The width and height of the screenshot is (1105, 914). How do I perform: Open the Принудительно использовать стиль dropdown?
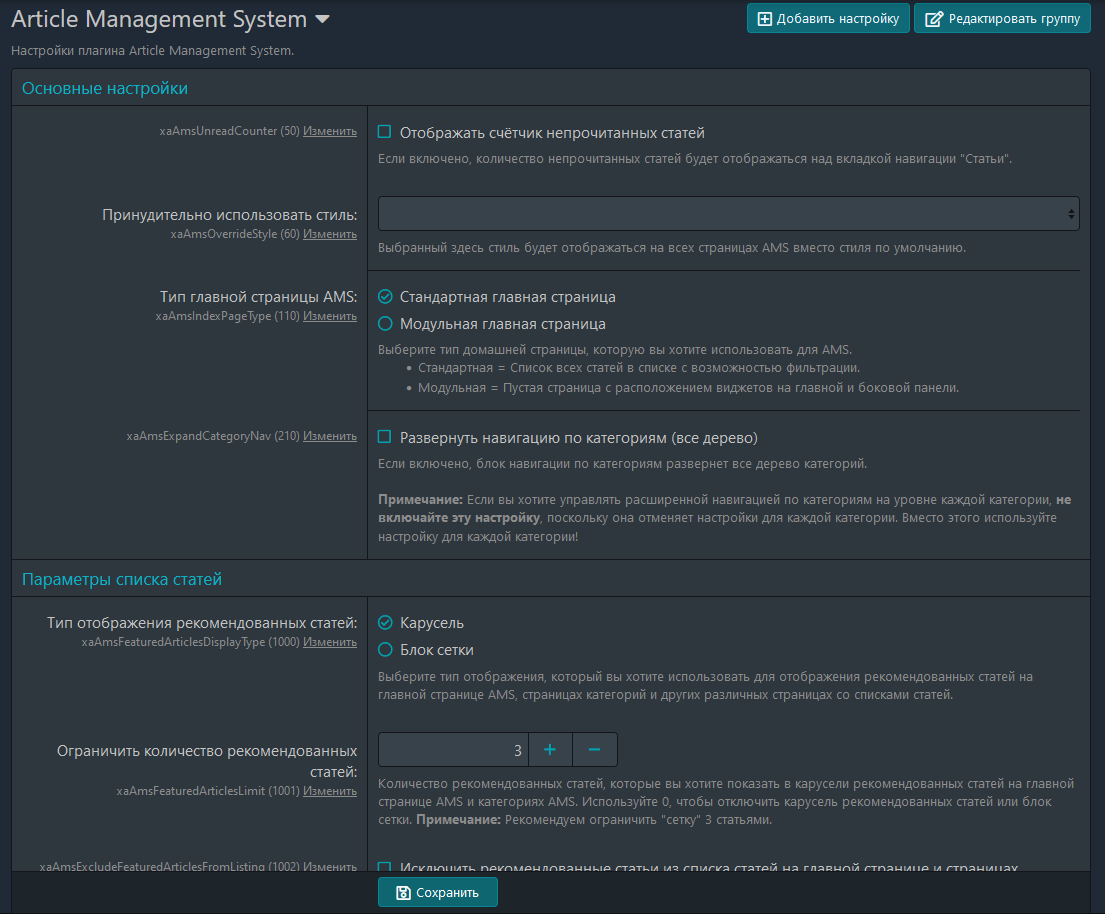(728, 213)
